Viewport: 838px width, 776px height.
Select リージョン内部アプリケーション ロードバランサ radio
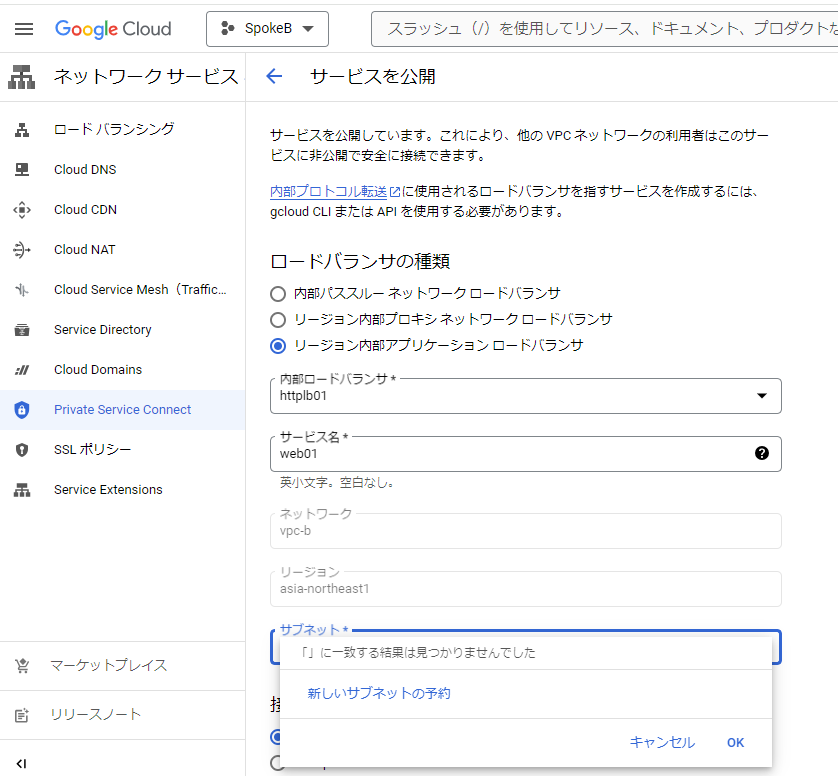tap(278, 346)
